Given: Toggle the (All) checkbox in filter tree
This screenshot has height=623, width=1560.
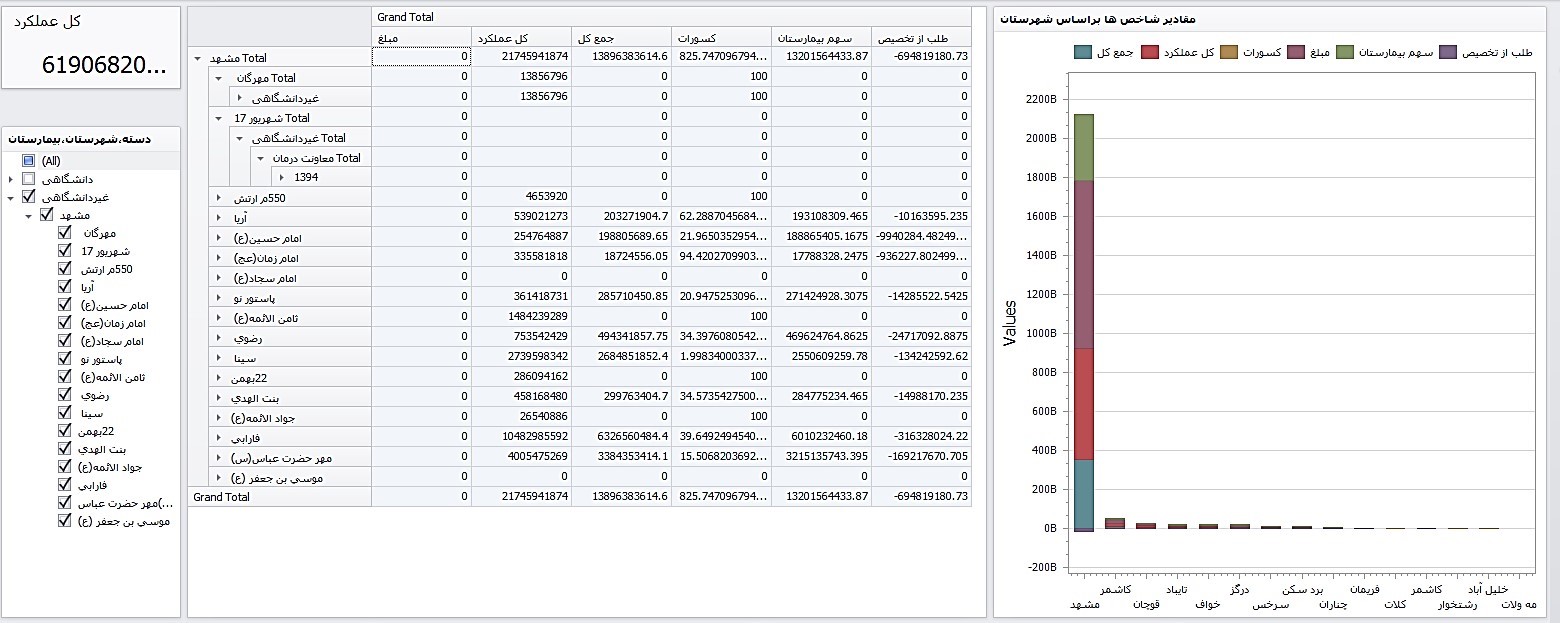Looking at the screenshot, I should click(29, 160).
